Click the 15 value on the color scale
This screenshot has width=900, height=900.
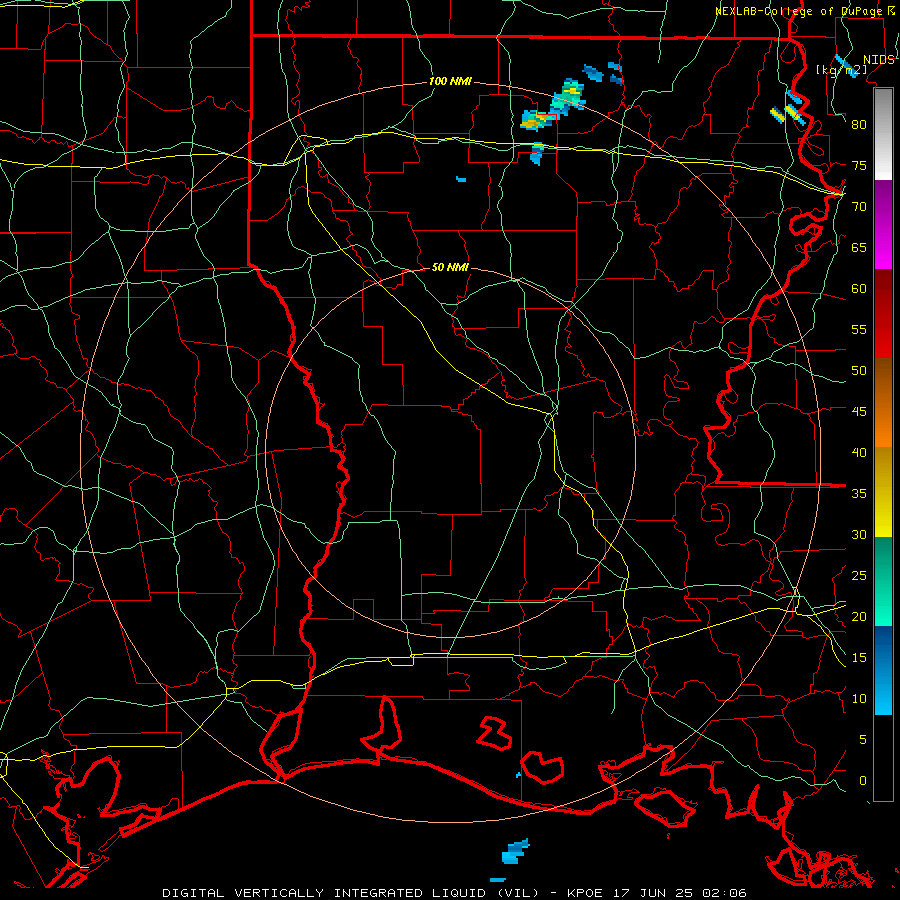click(x=859, y=658)
